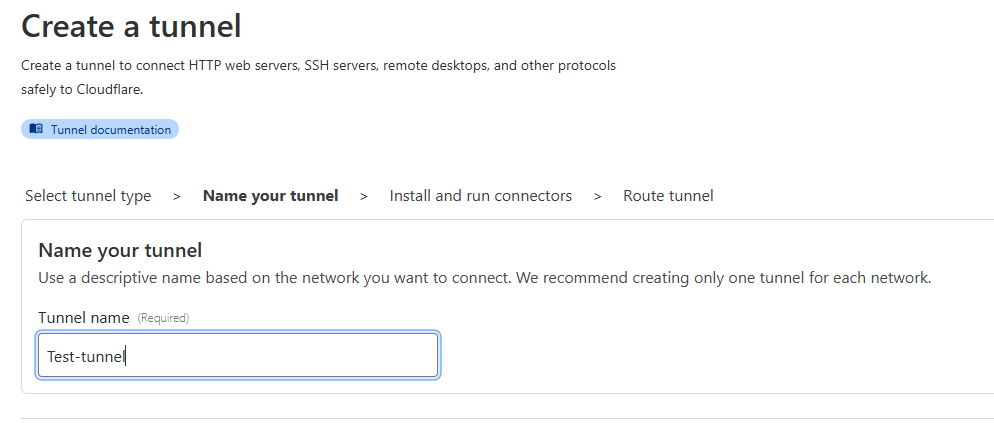Click the intro paragraph about connecting HTTP web servers
This screenshot has width=994, height=423.
[x=318, y=77]
